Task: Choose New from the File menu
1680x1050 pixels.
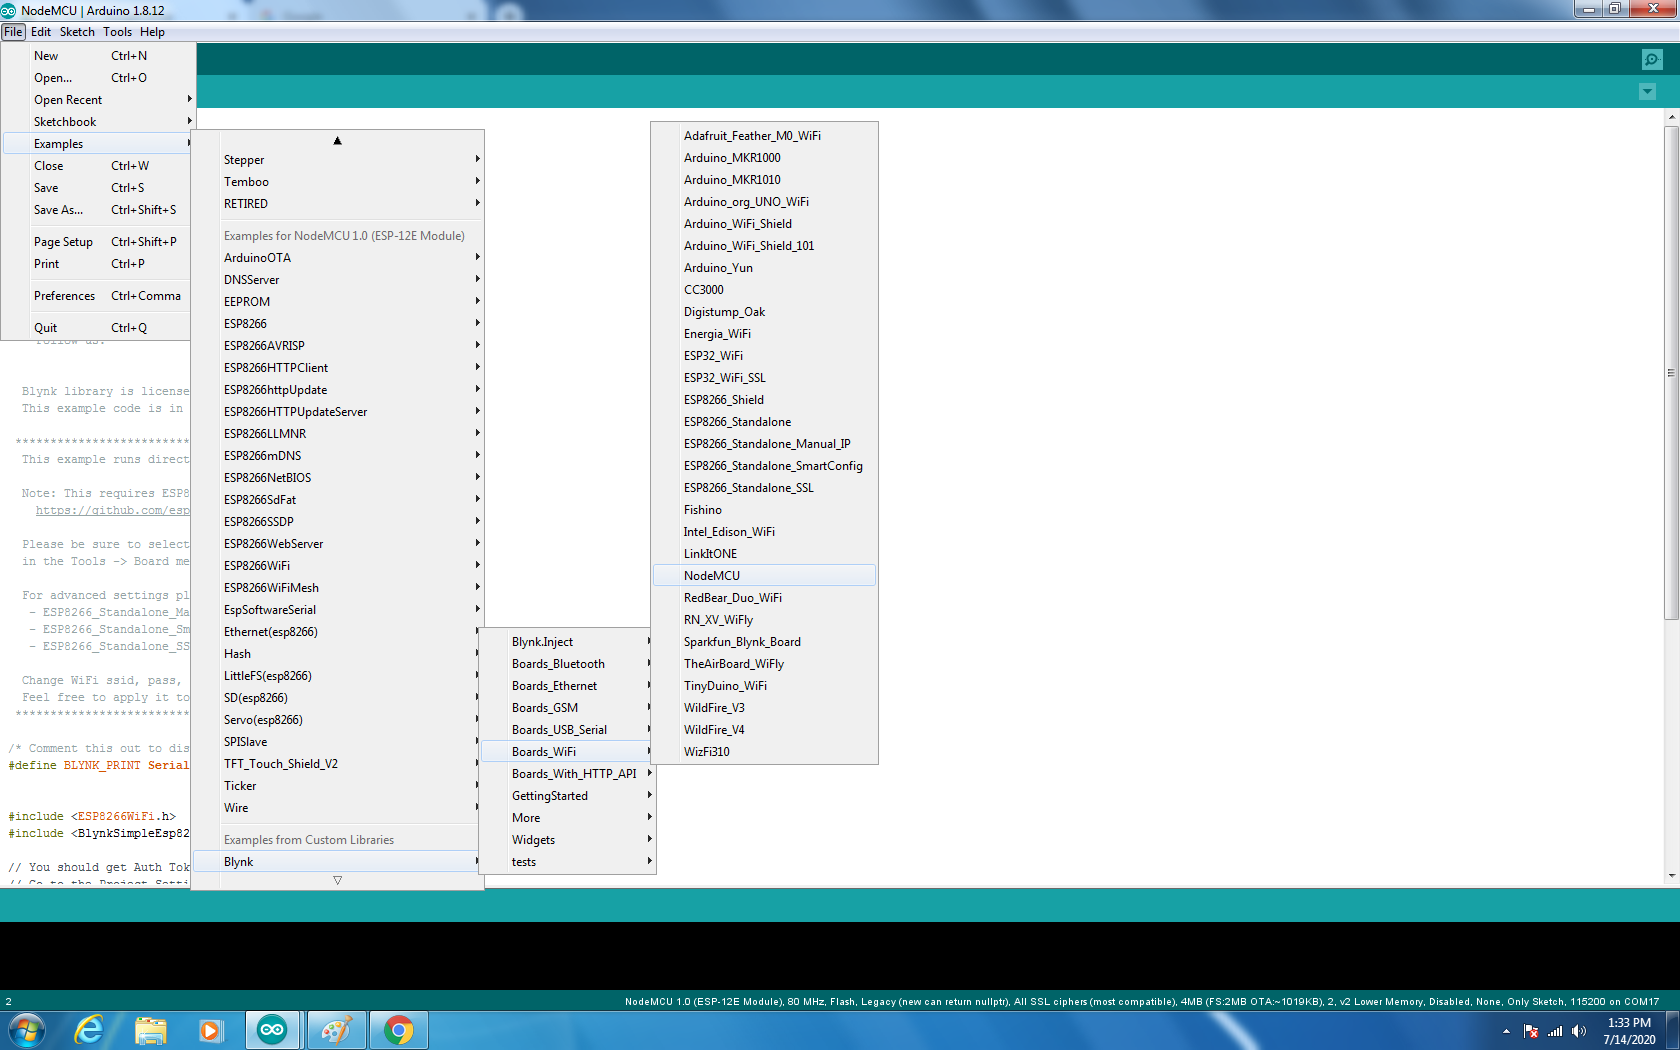Action: 97,56
